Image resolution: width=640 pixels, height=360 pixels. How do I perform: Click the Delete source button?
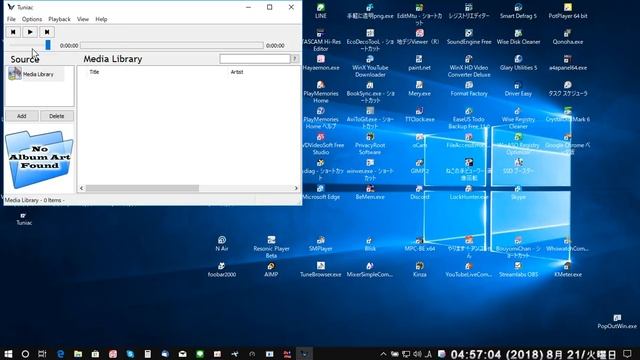coord(57,116)
